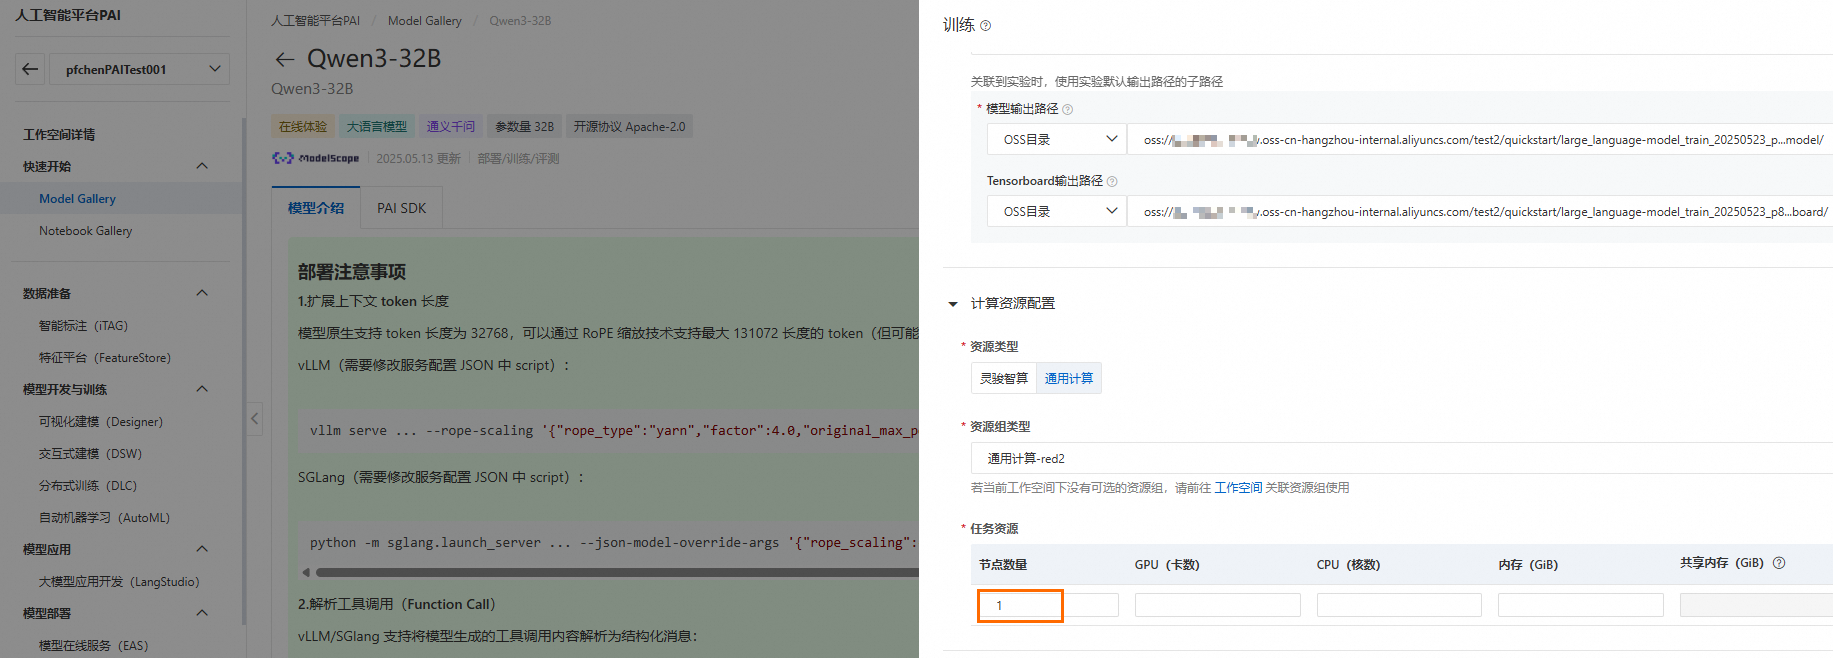Click the ModelScope logo icon

[315, 158]
